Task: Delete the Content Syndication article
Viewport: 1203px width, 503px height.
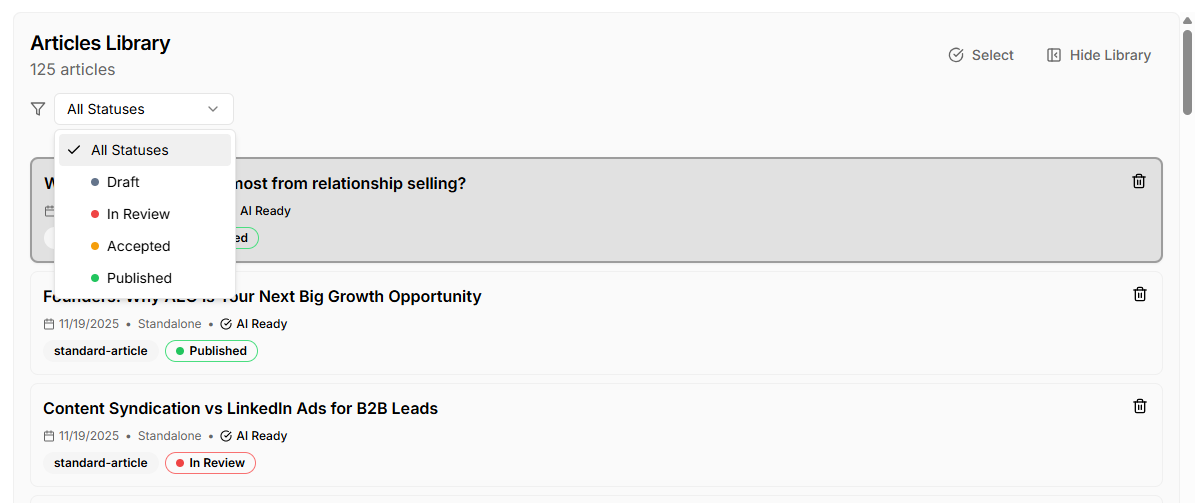Action: 1139,406
